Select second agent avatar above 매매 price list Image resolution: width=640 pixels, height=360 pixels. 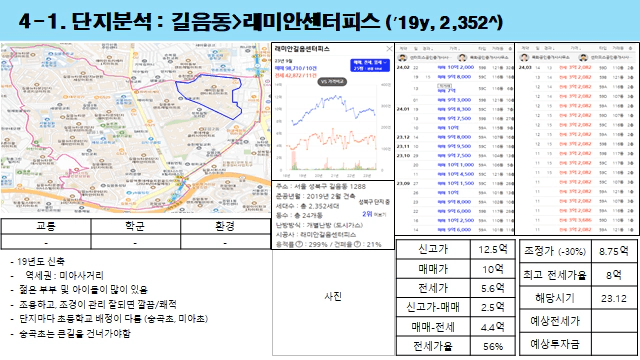[x=462, y=58]
